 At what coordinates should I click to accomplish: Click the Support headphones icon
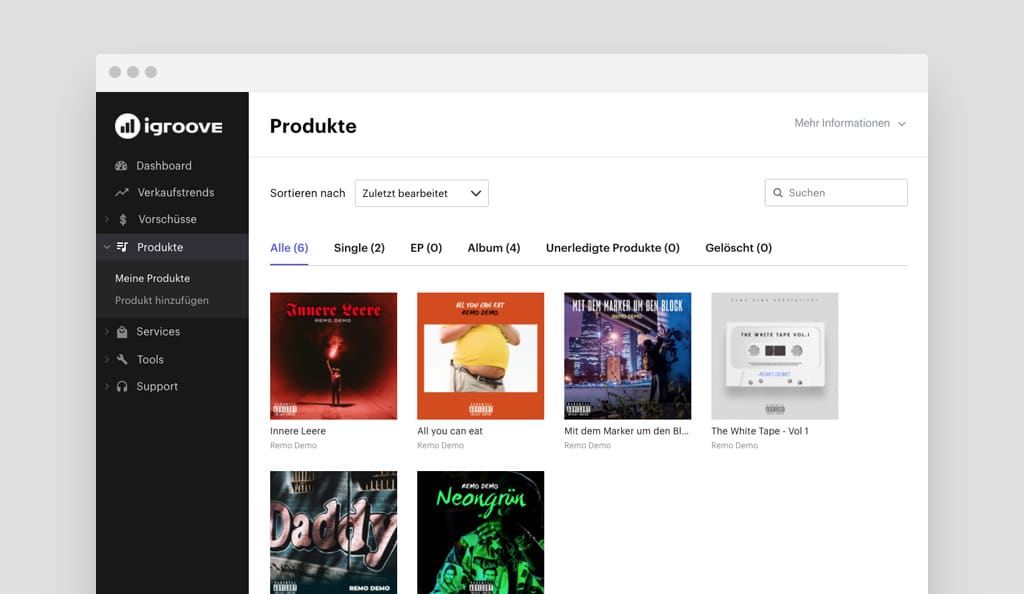coord(122,386)
